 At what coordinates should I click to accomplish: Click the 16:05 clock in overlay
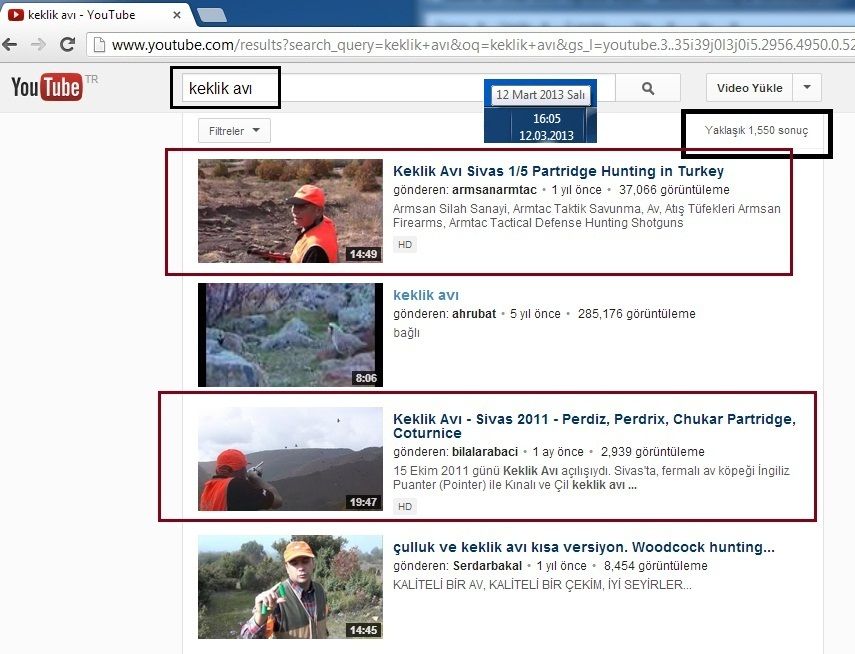(x=546, y=118)
